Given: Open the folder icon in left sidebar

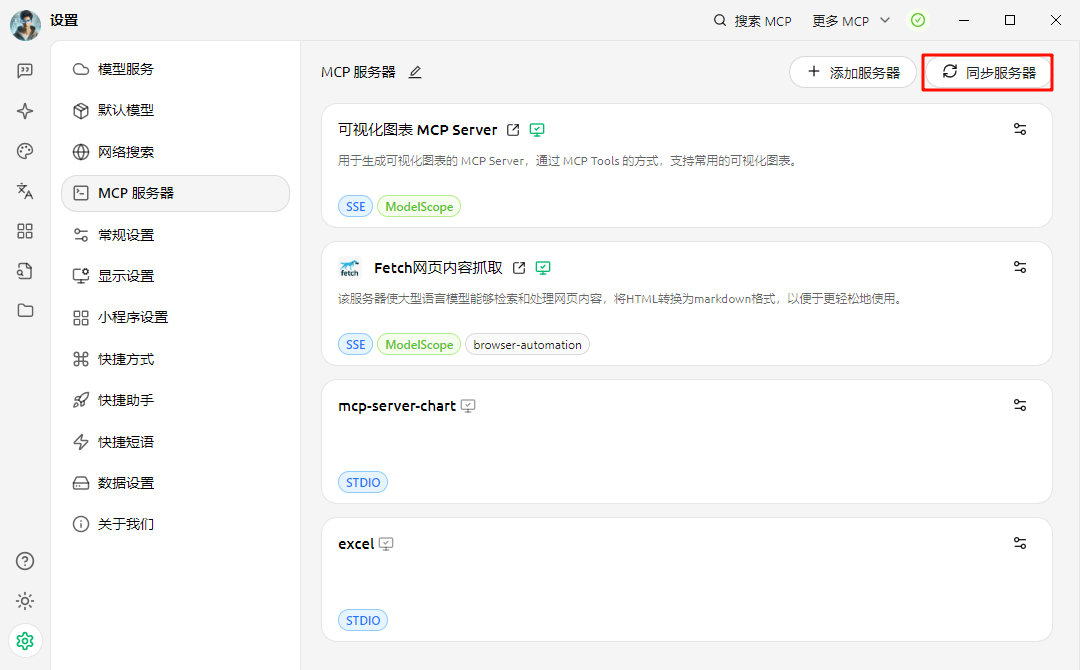Looking at the screenshot, I should tap(24, 311).
